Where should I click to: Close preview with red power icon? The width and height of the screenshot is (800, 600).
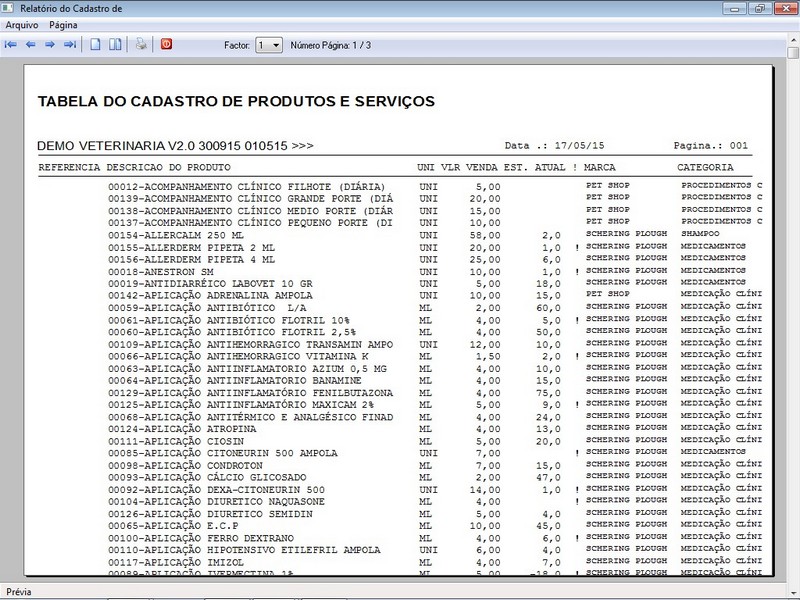coord(166,45)
